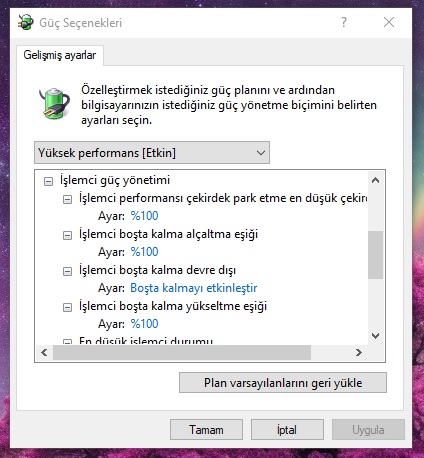Collapse İşlemci boşta kalma yükseltme eşiği
This screenshot has height=458, width=424.
67,307
